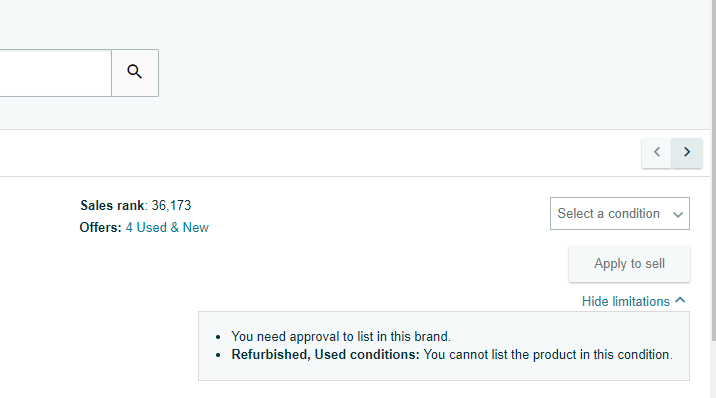This screenshot has width=716, height=398.
Task: Click the Apply to sell button
Action: [x=629, y=264]
